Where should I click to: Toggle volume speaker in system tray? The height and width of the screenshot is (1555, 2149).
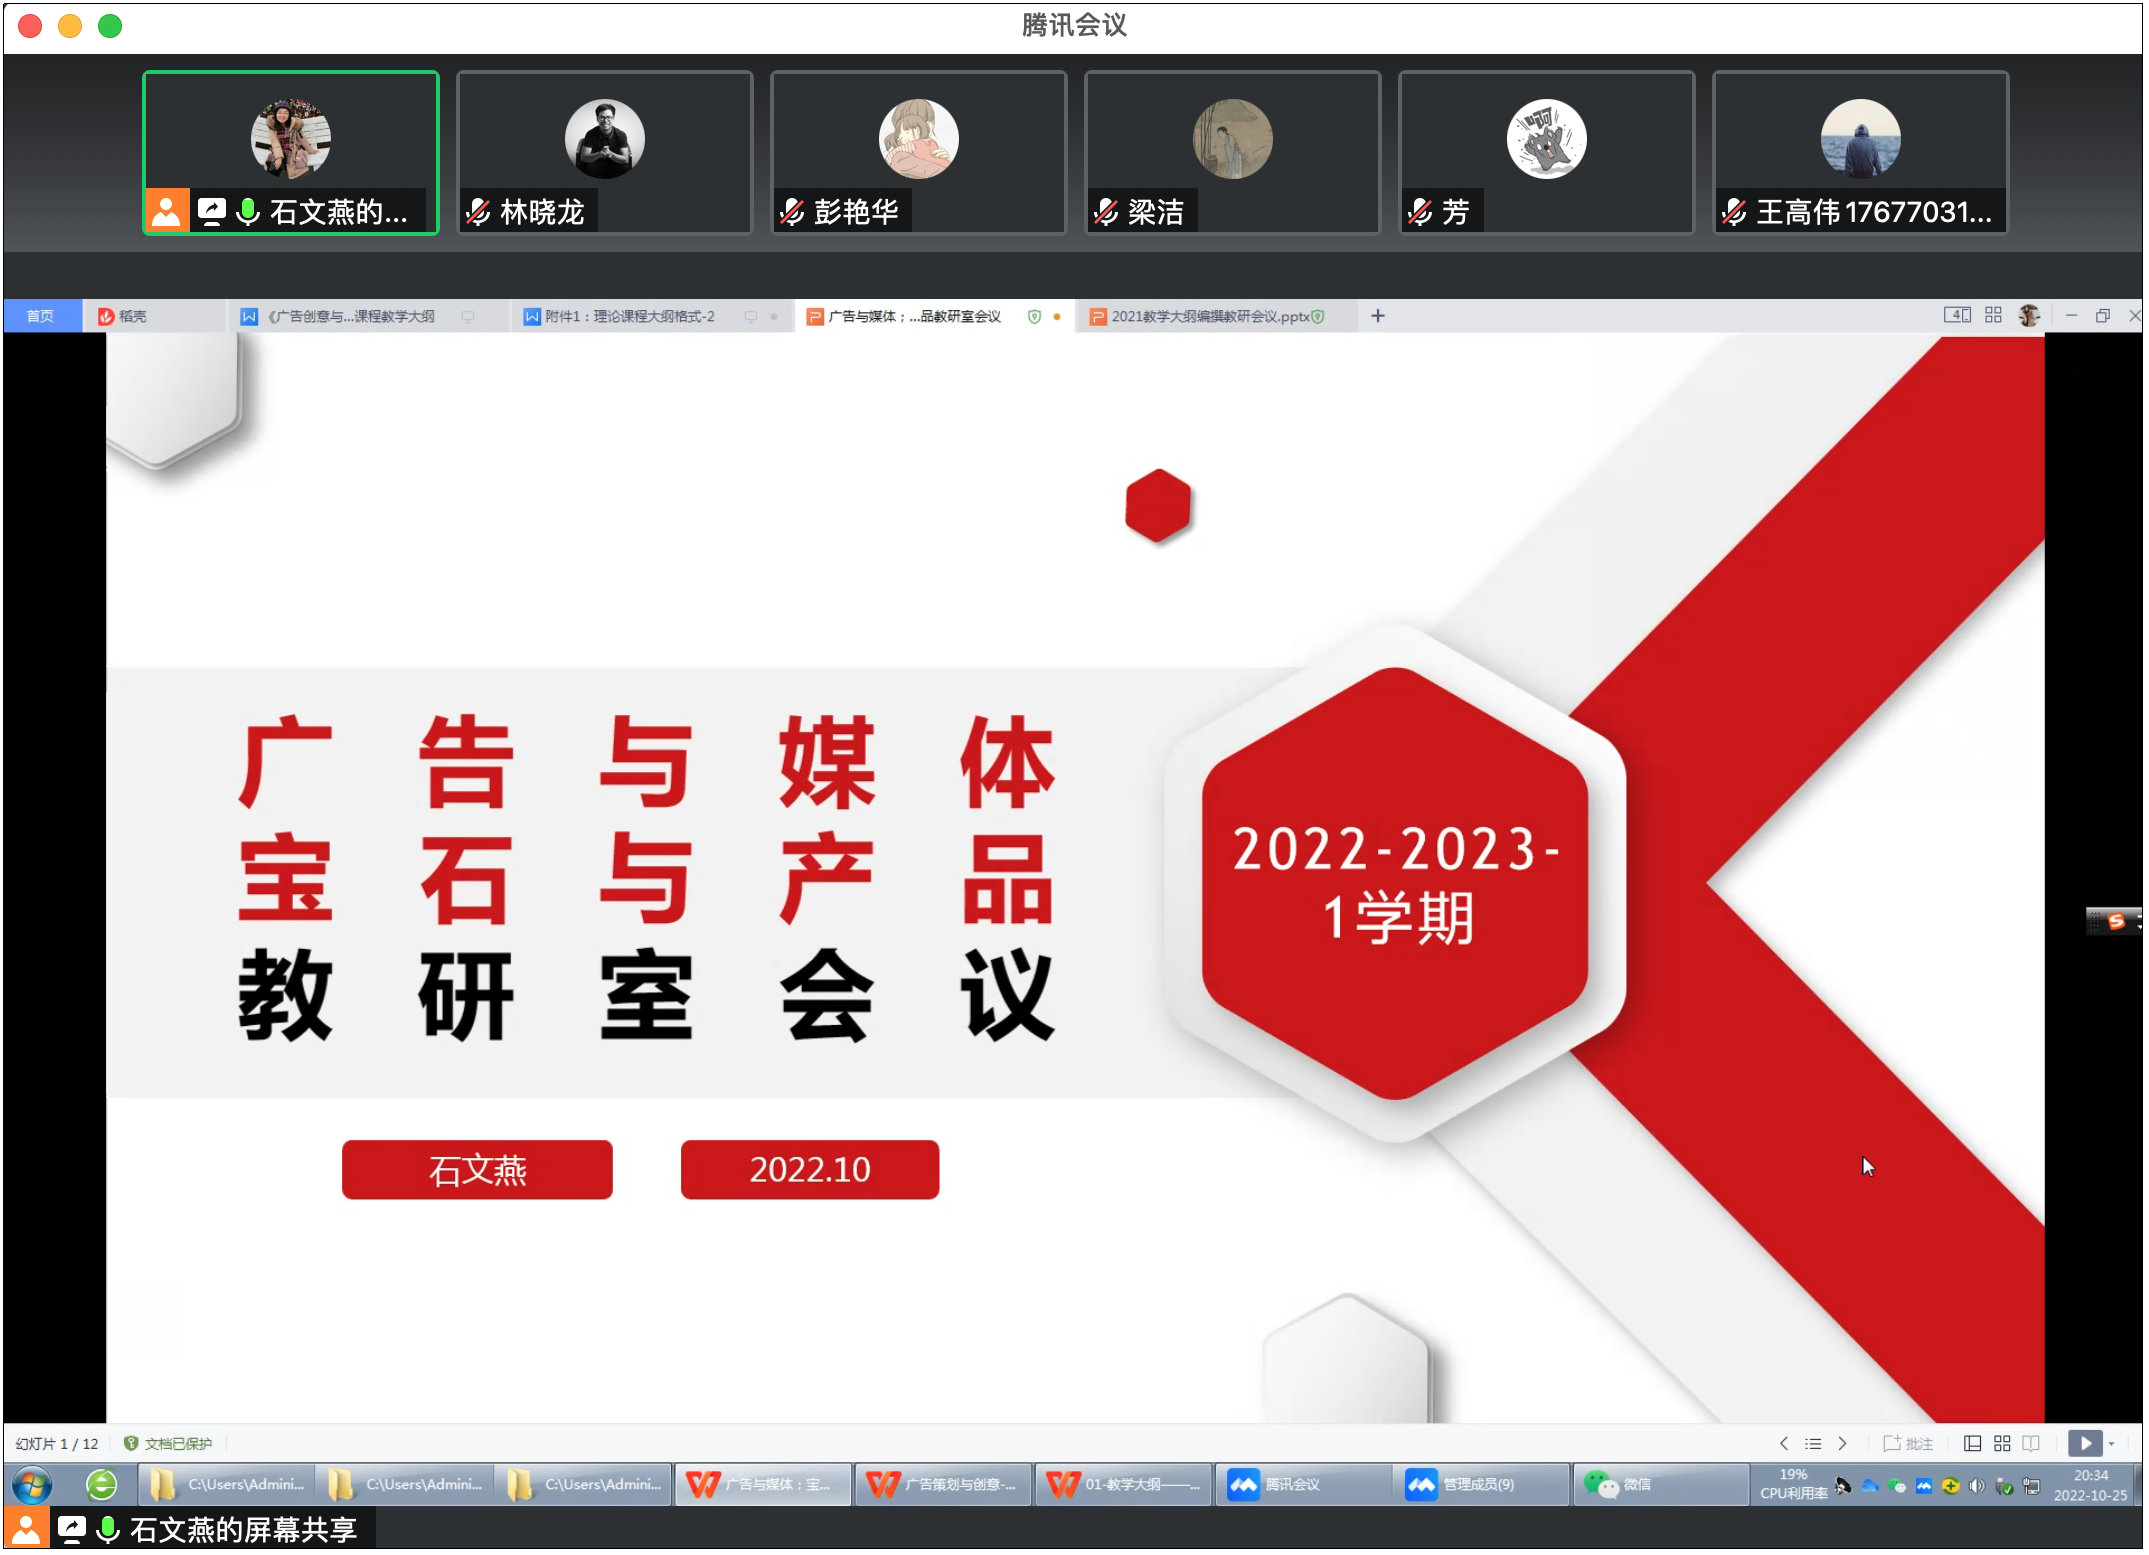(1976, 1486)
